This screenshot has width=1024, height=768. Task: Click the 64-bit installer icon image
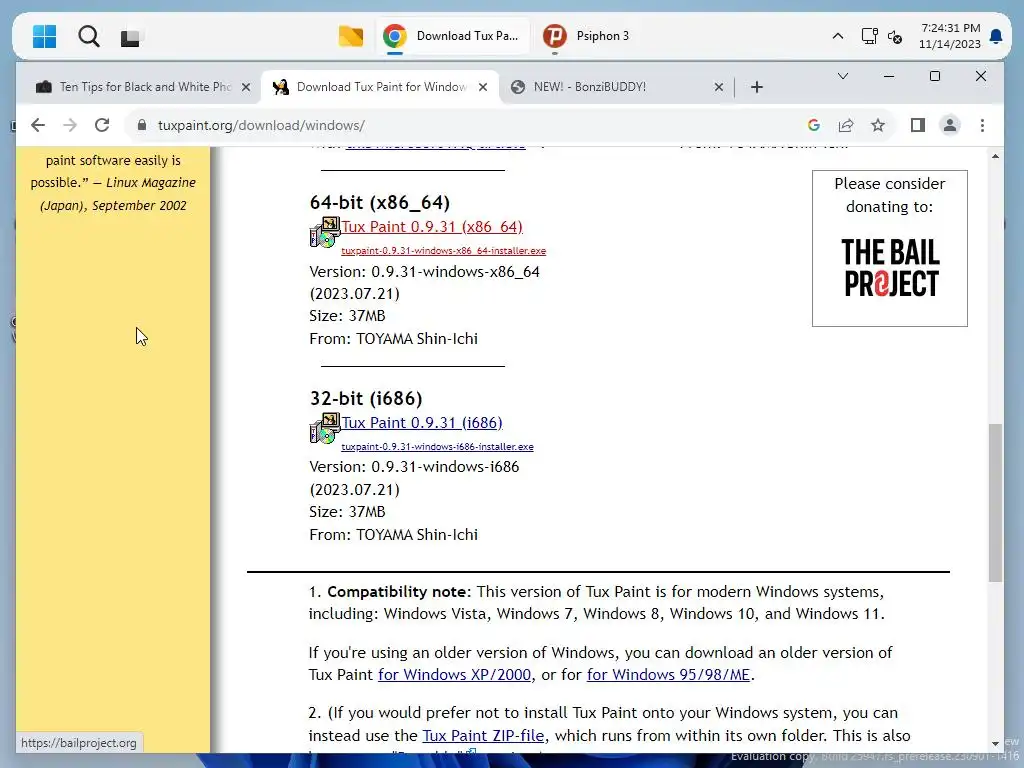pos(325,232)
